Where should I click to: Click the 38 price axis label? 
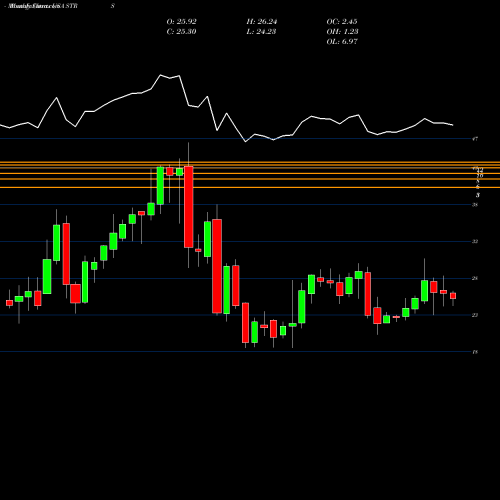pyautogui.click(x=475, y=205)
